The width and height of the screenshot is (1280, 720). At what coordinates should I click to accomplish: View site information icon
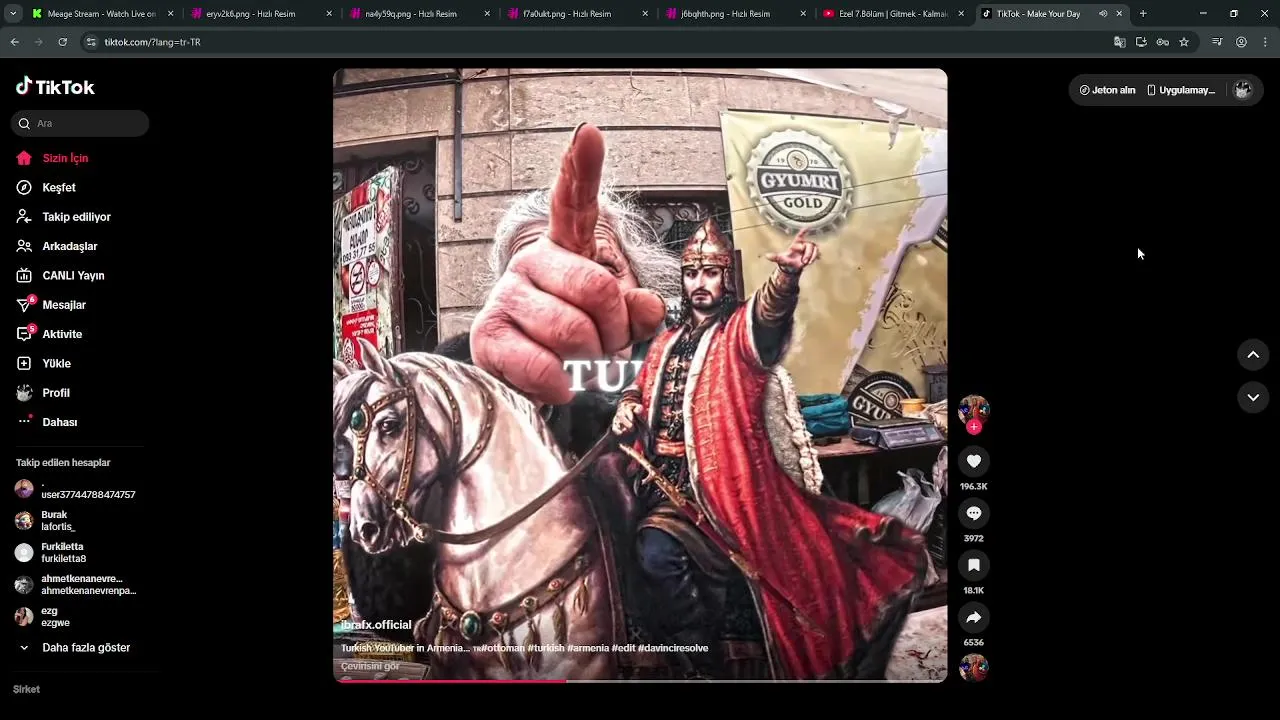tap(91, 42)
